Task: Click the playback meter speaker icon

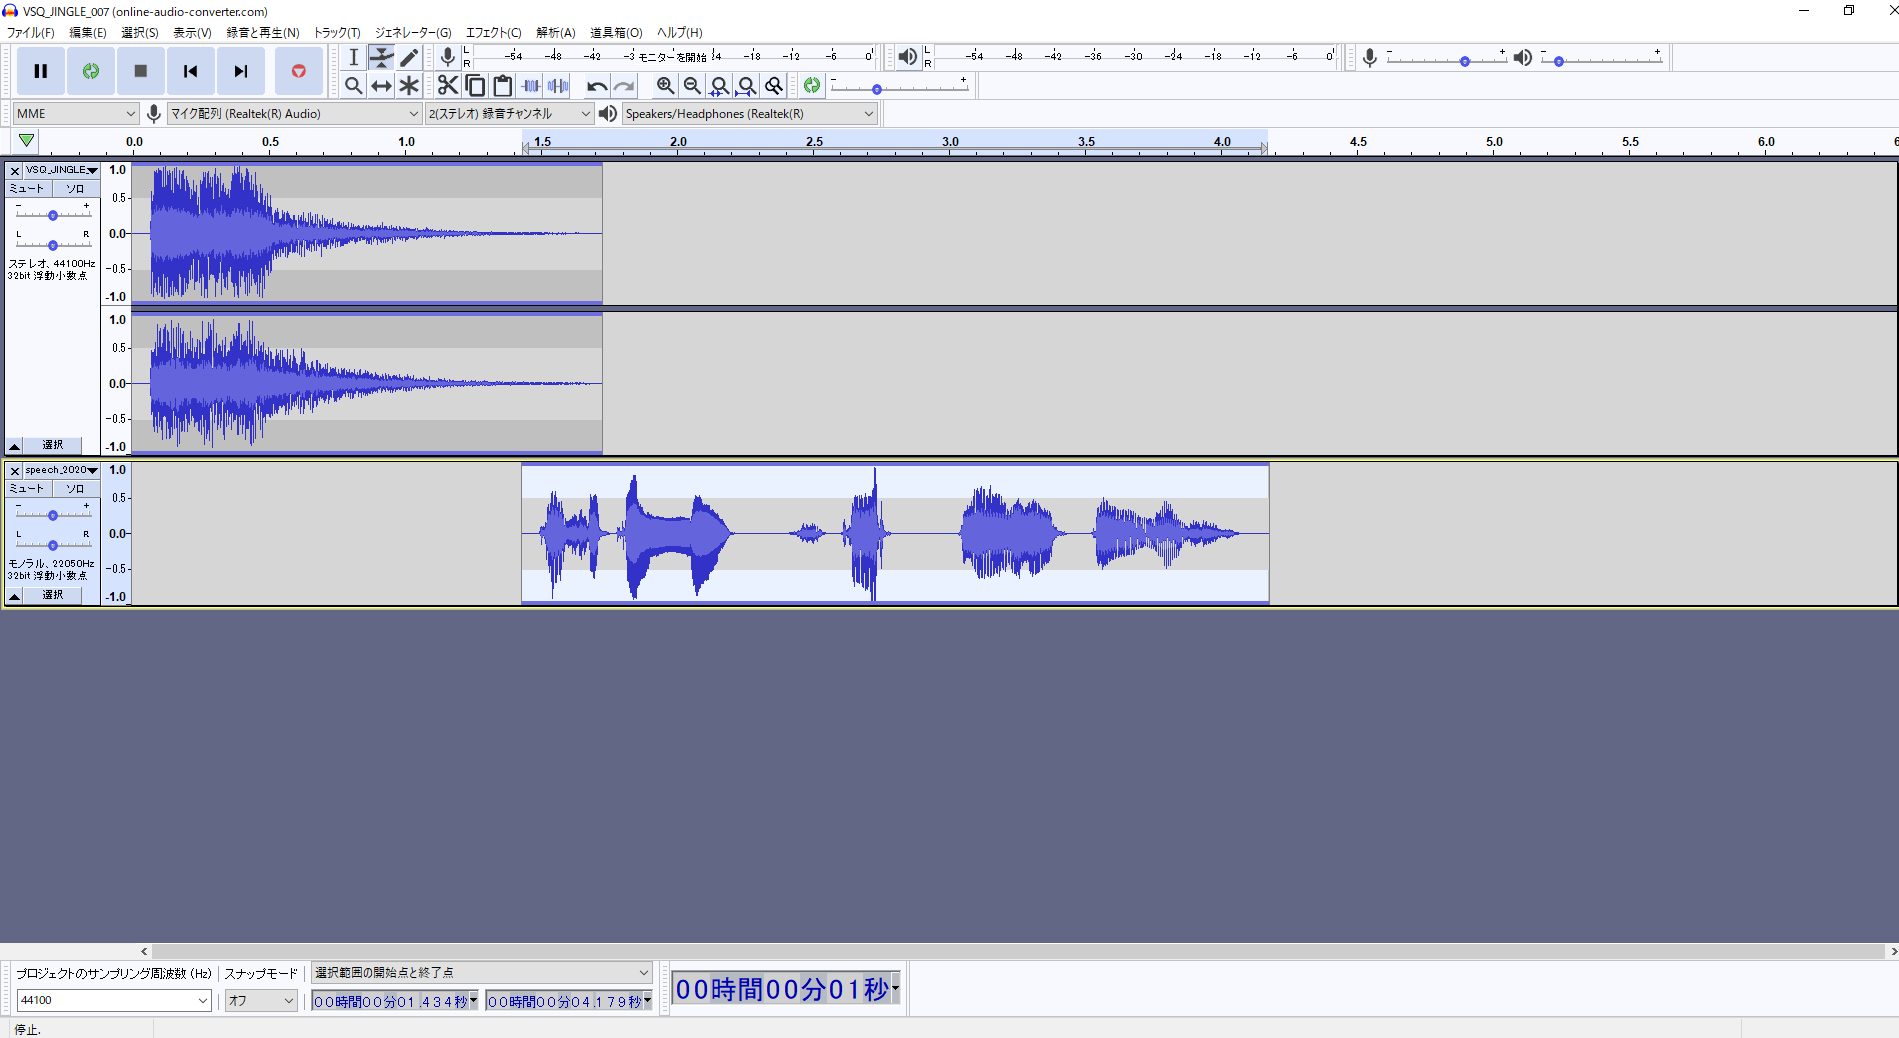Action: tap(907, 57)
